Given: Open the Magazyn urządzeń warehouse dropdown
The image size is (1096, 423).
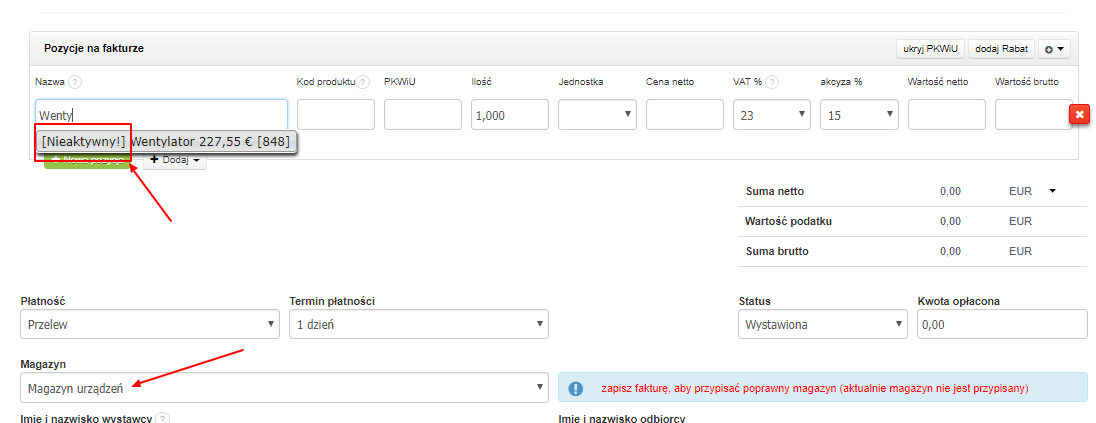Looking at the screenshot, I should pos(284,388).
